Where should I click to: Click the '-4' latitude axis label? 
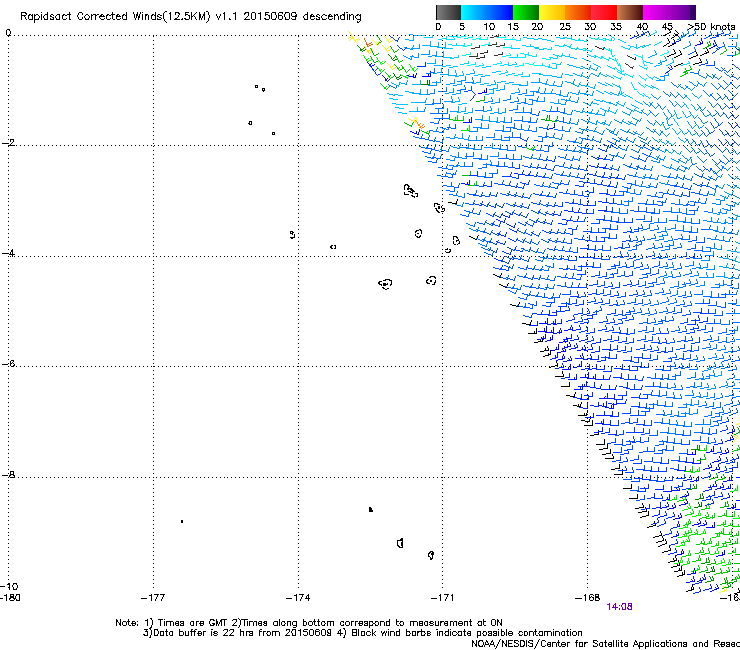[x=8, y=253]
